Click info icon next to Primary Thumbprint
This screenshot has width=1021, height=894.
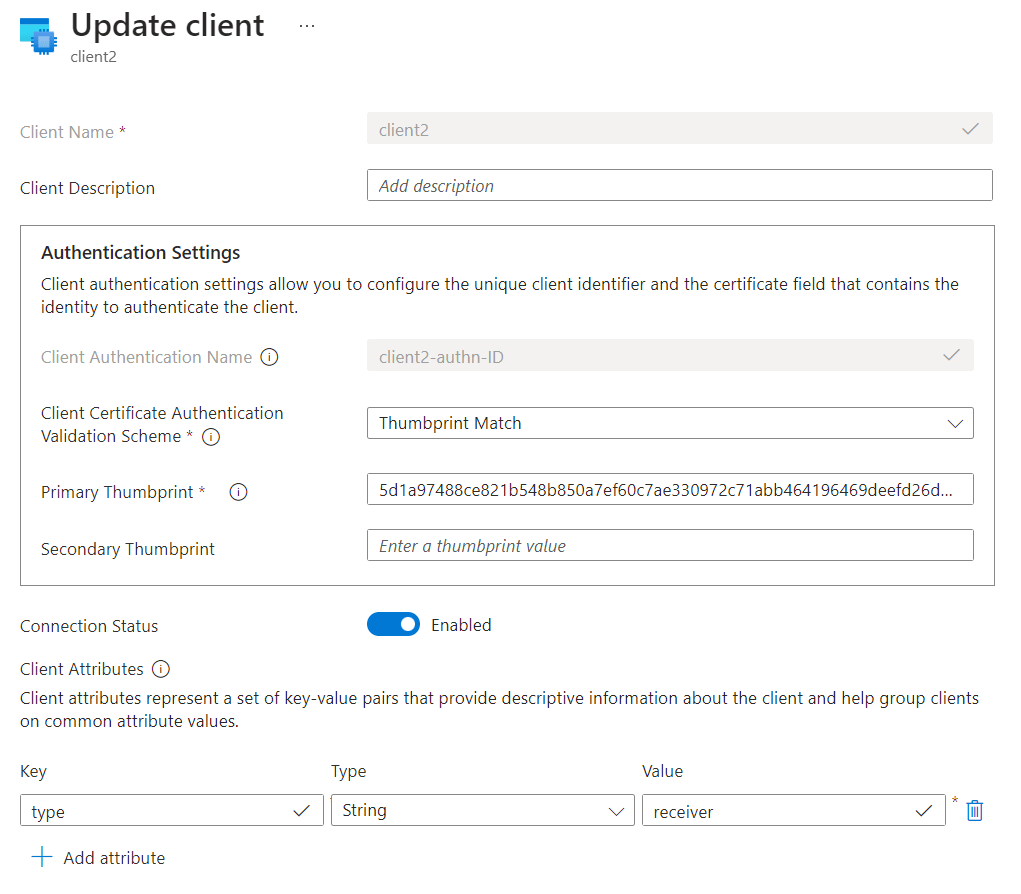click(x=238, y=492)
